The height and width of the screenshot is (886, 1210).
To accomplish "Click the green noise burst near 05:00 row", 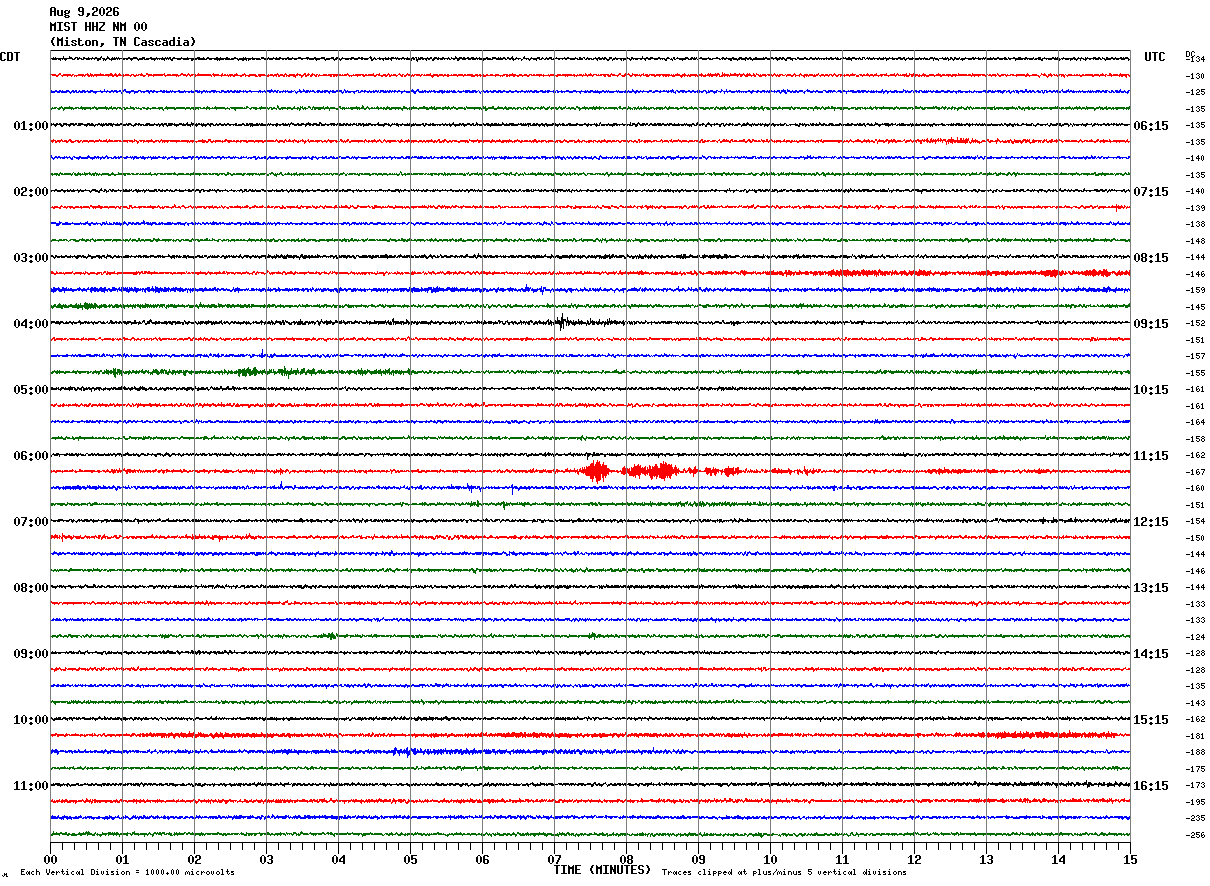I will pos(260,371).
